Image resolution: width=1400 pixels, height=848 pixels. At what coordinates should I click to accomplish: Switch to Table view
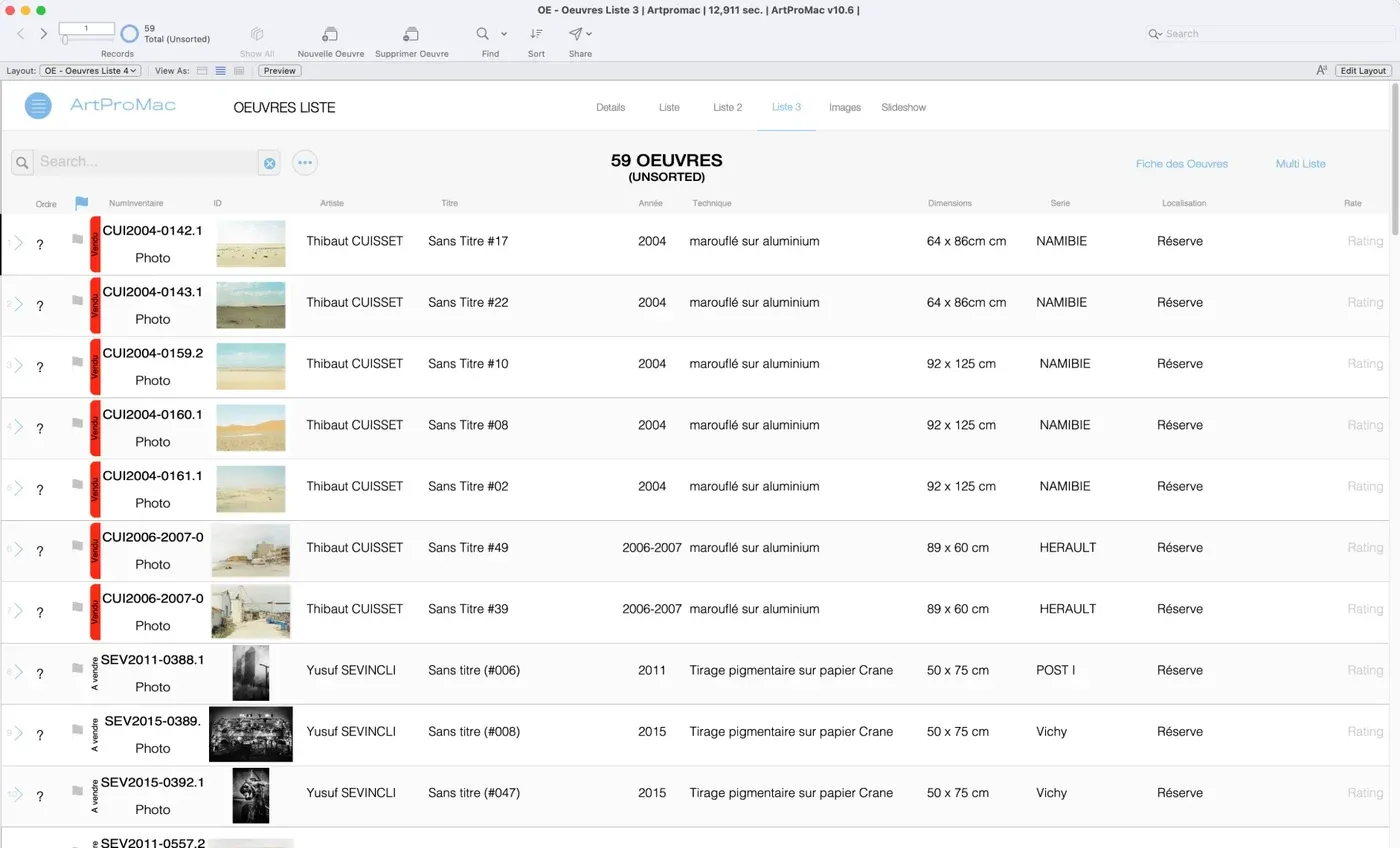239,71
